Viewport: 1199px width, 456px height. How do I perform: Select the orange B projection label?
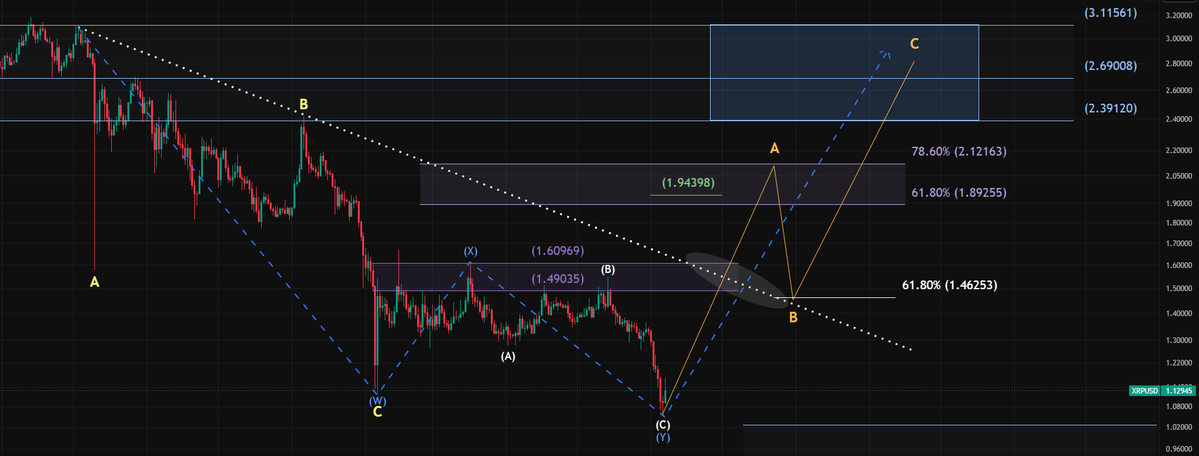[793, 317]
